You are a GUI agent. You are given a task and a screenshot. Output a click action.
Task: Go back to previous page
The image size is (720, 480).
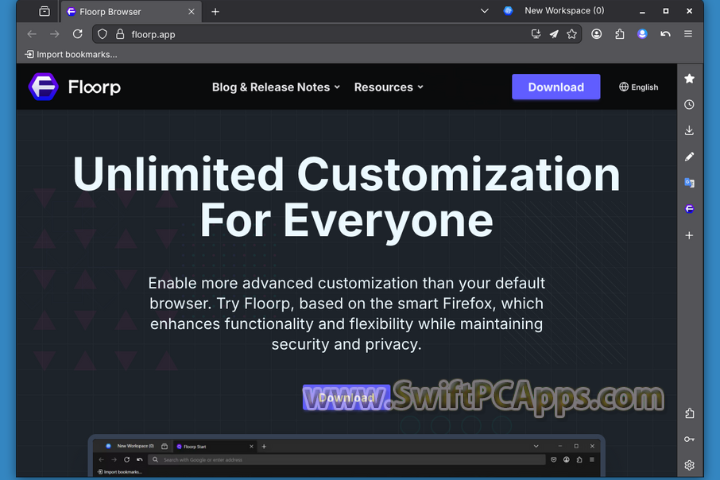coord(32,34)
